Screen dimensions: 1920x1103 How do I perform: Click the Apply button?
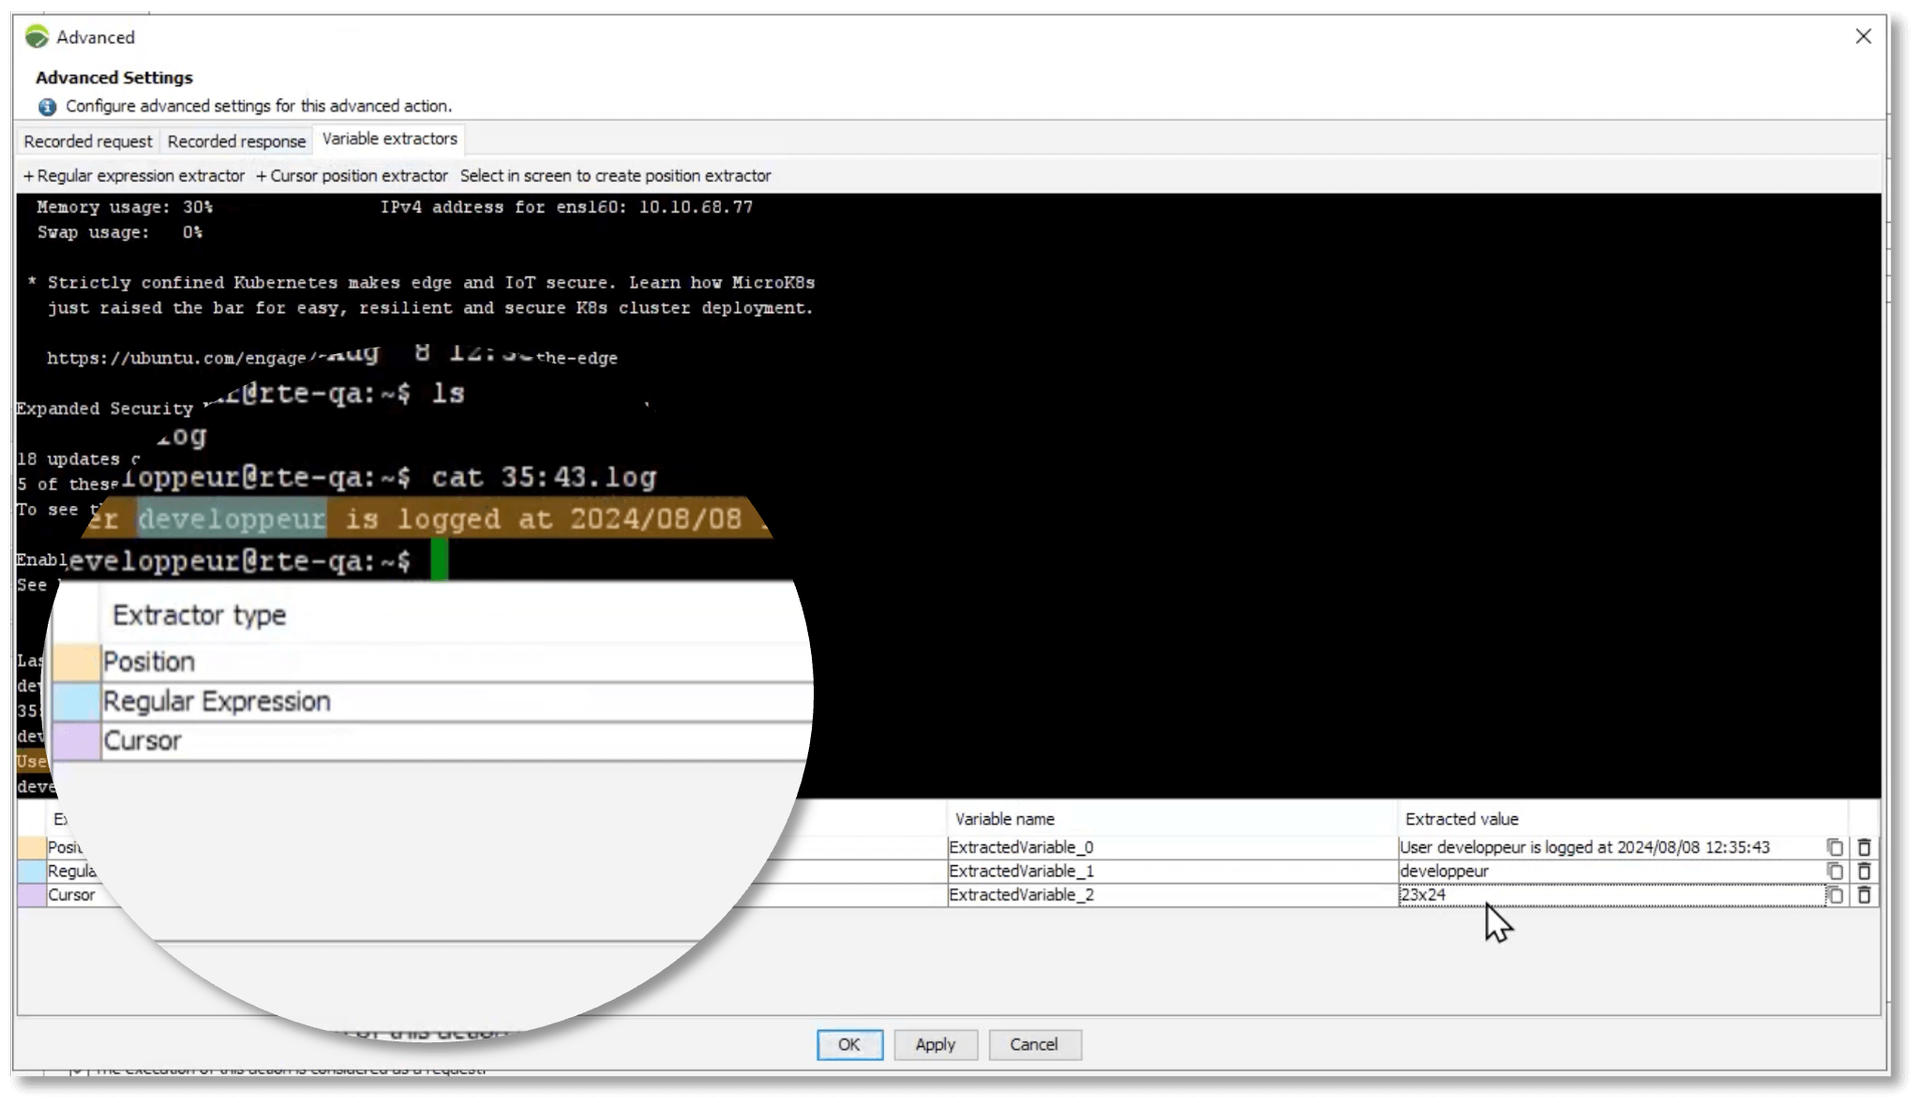click(x=935, y=1044)
